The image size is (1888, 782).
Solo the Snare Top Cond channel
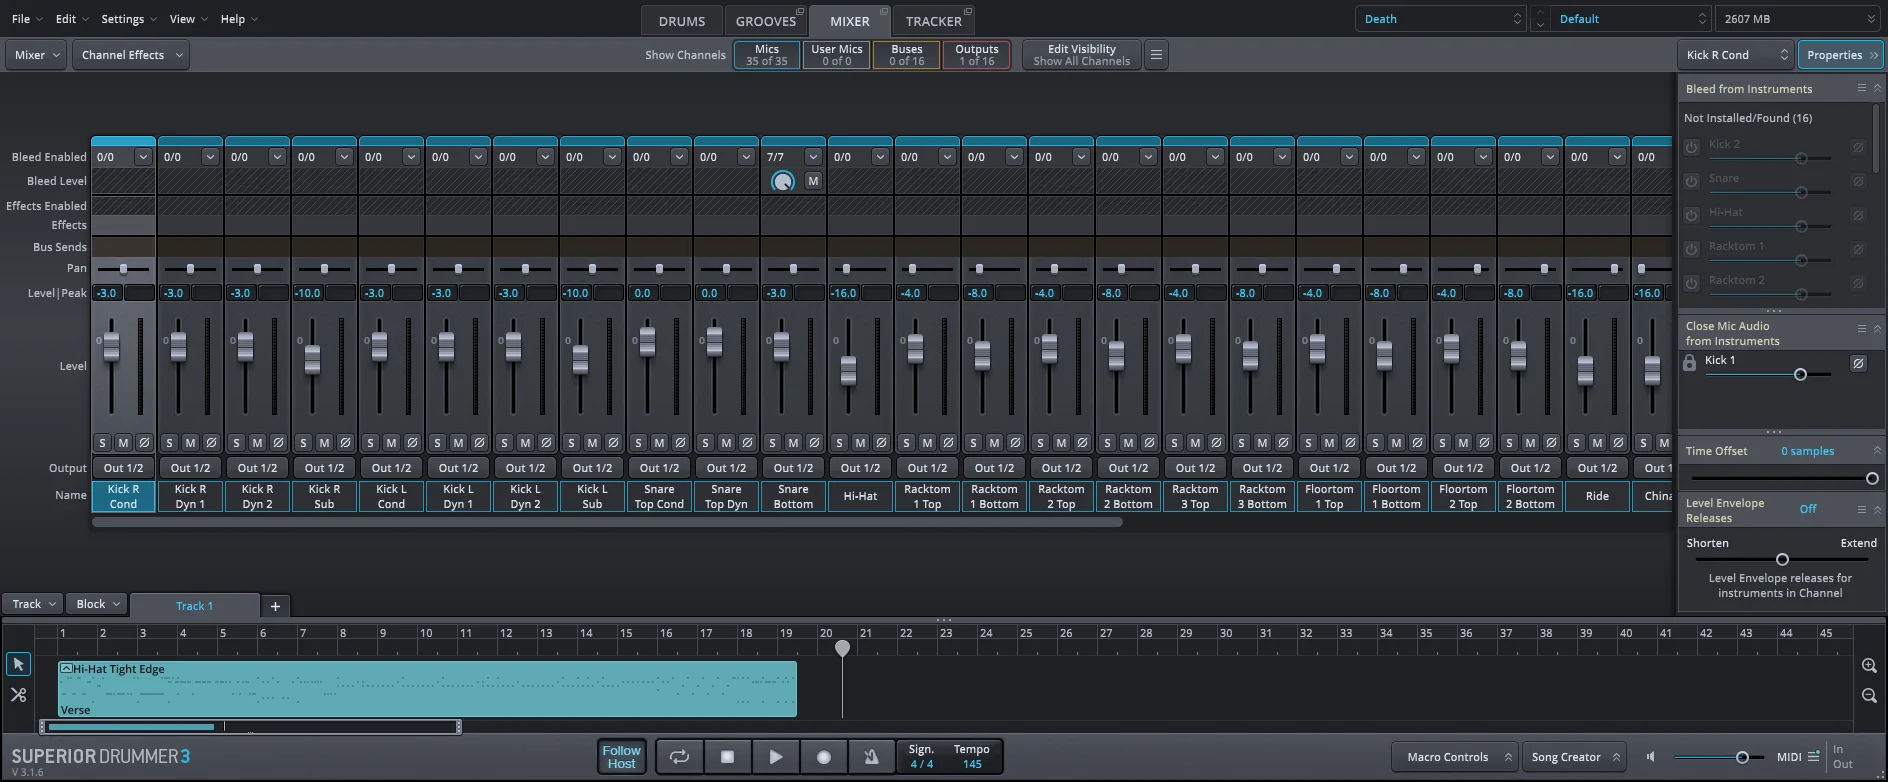click(x=638, y=443)
